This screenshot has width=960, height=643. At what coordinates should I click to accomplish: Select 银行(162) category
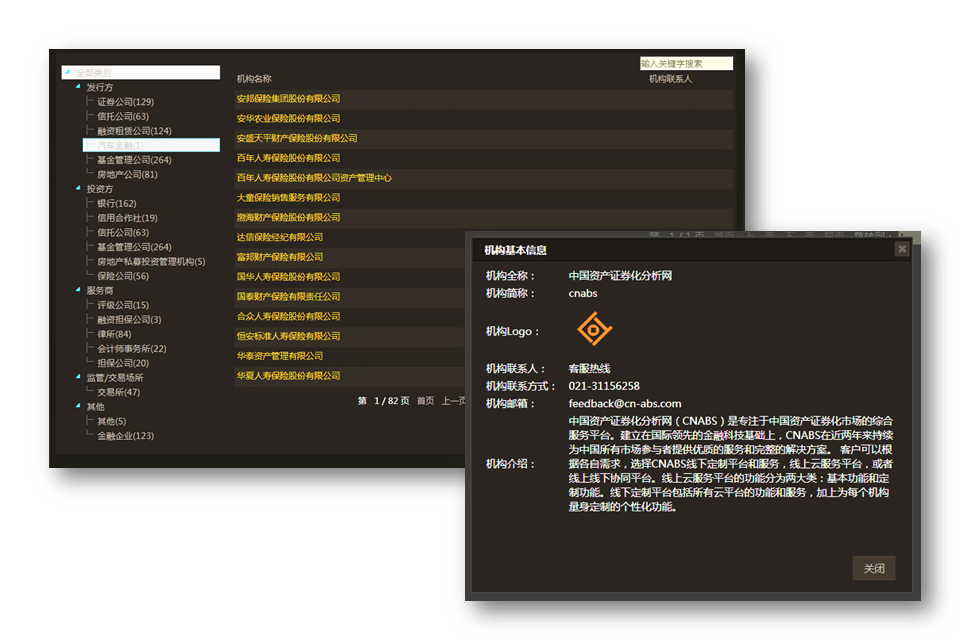pos(116,203)
